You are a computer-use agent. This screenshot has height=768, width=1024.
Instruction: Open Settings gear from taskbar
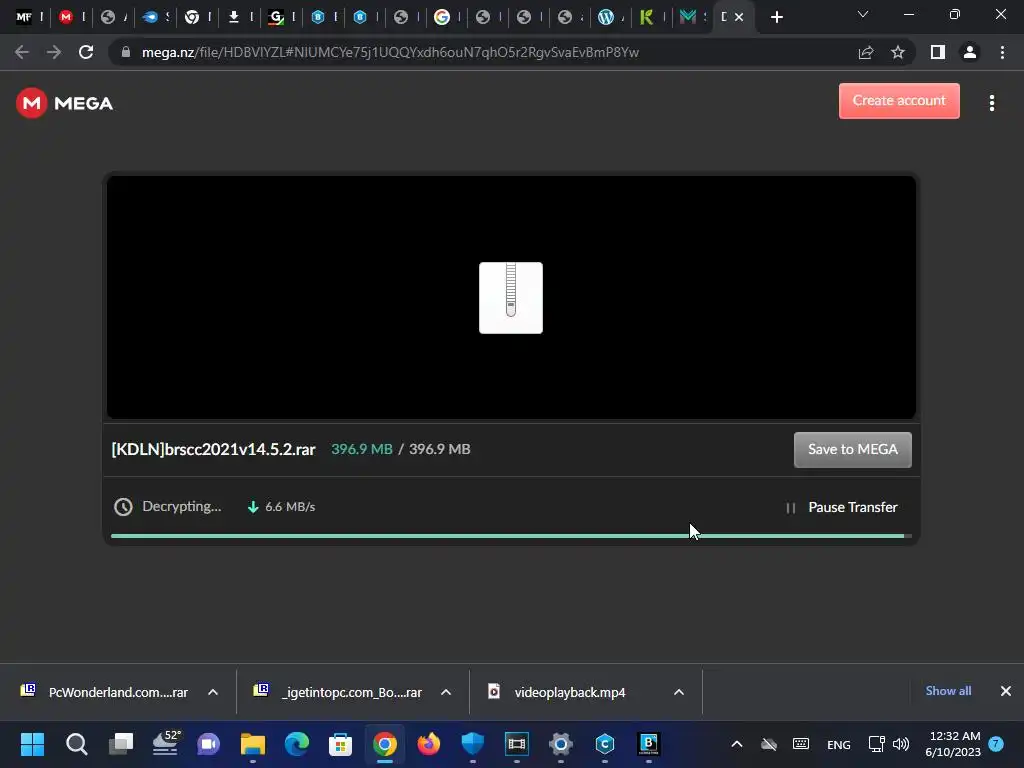coord(560,744)
